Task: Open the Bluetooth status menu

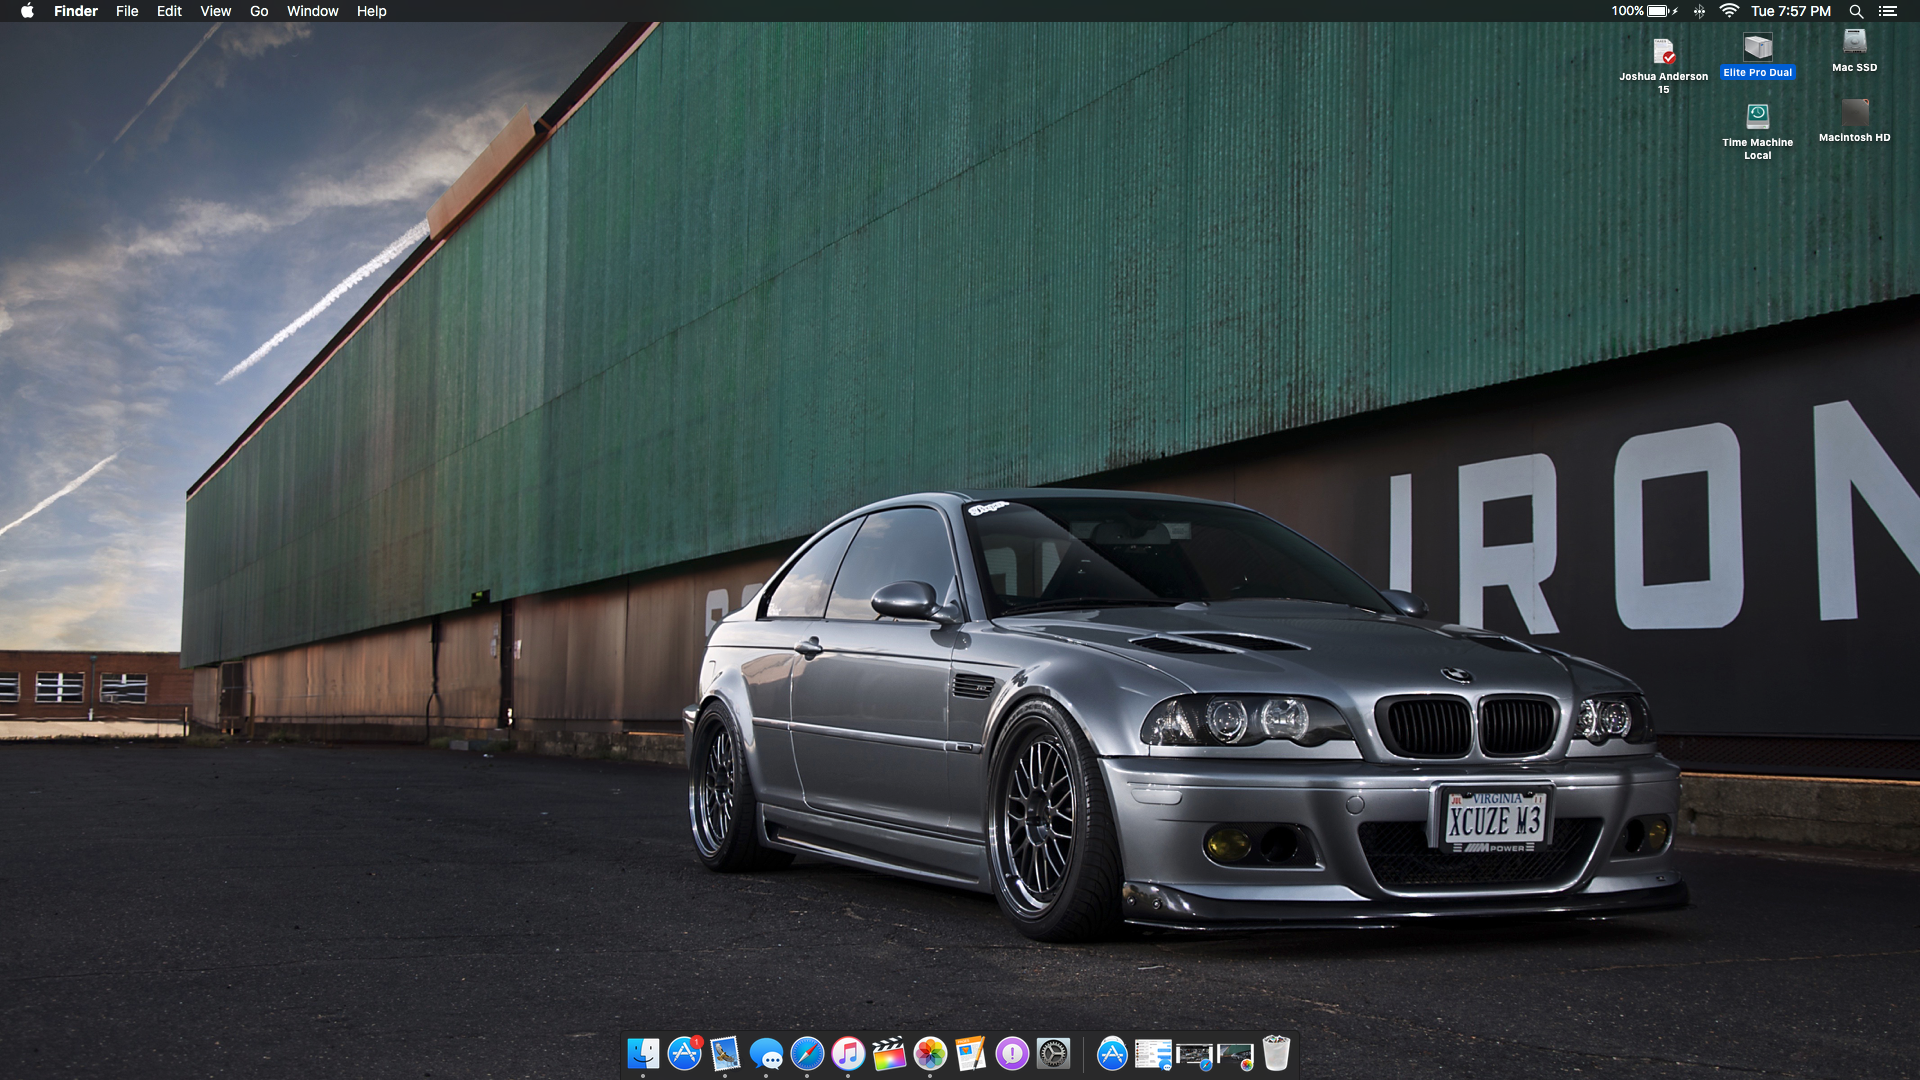Action: [x=1699, y=11]
